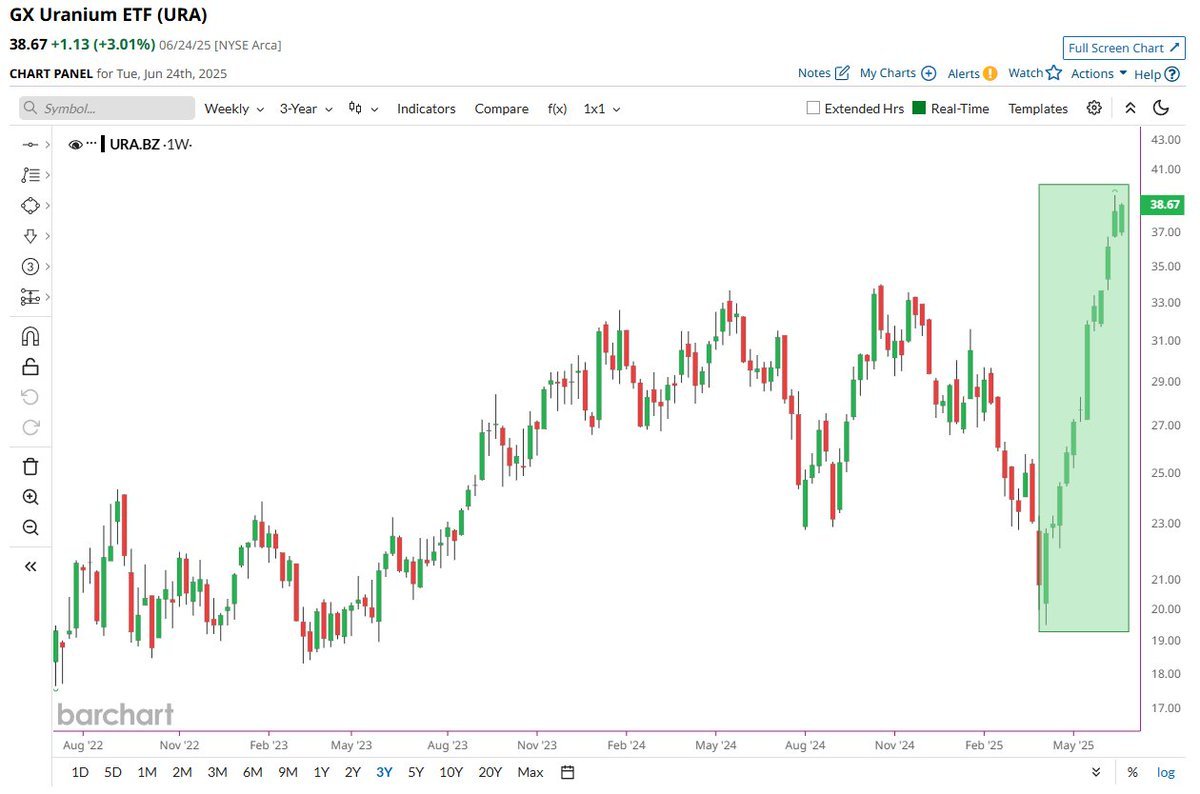Delete drawings with the trash icon
The image size is (1200, 794).
(30, 466)
